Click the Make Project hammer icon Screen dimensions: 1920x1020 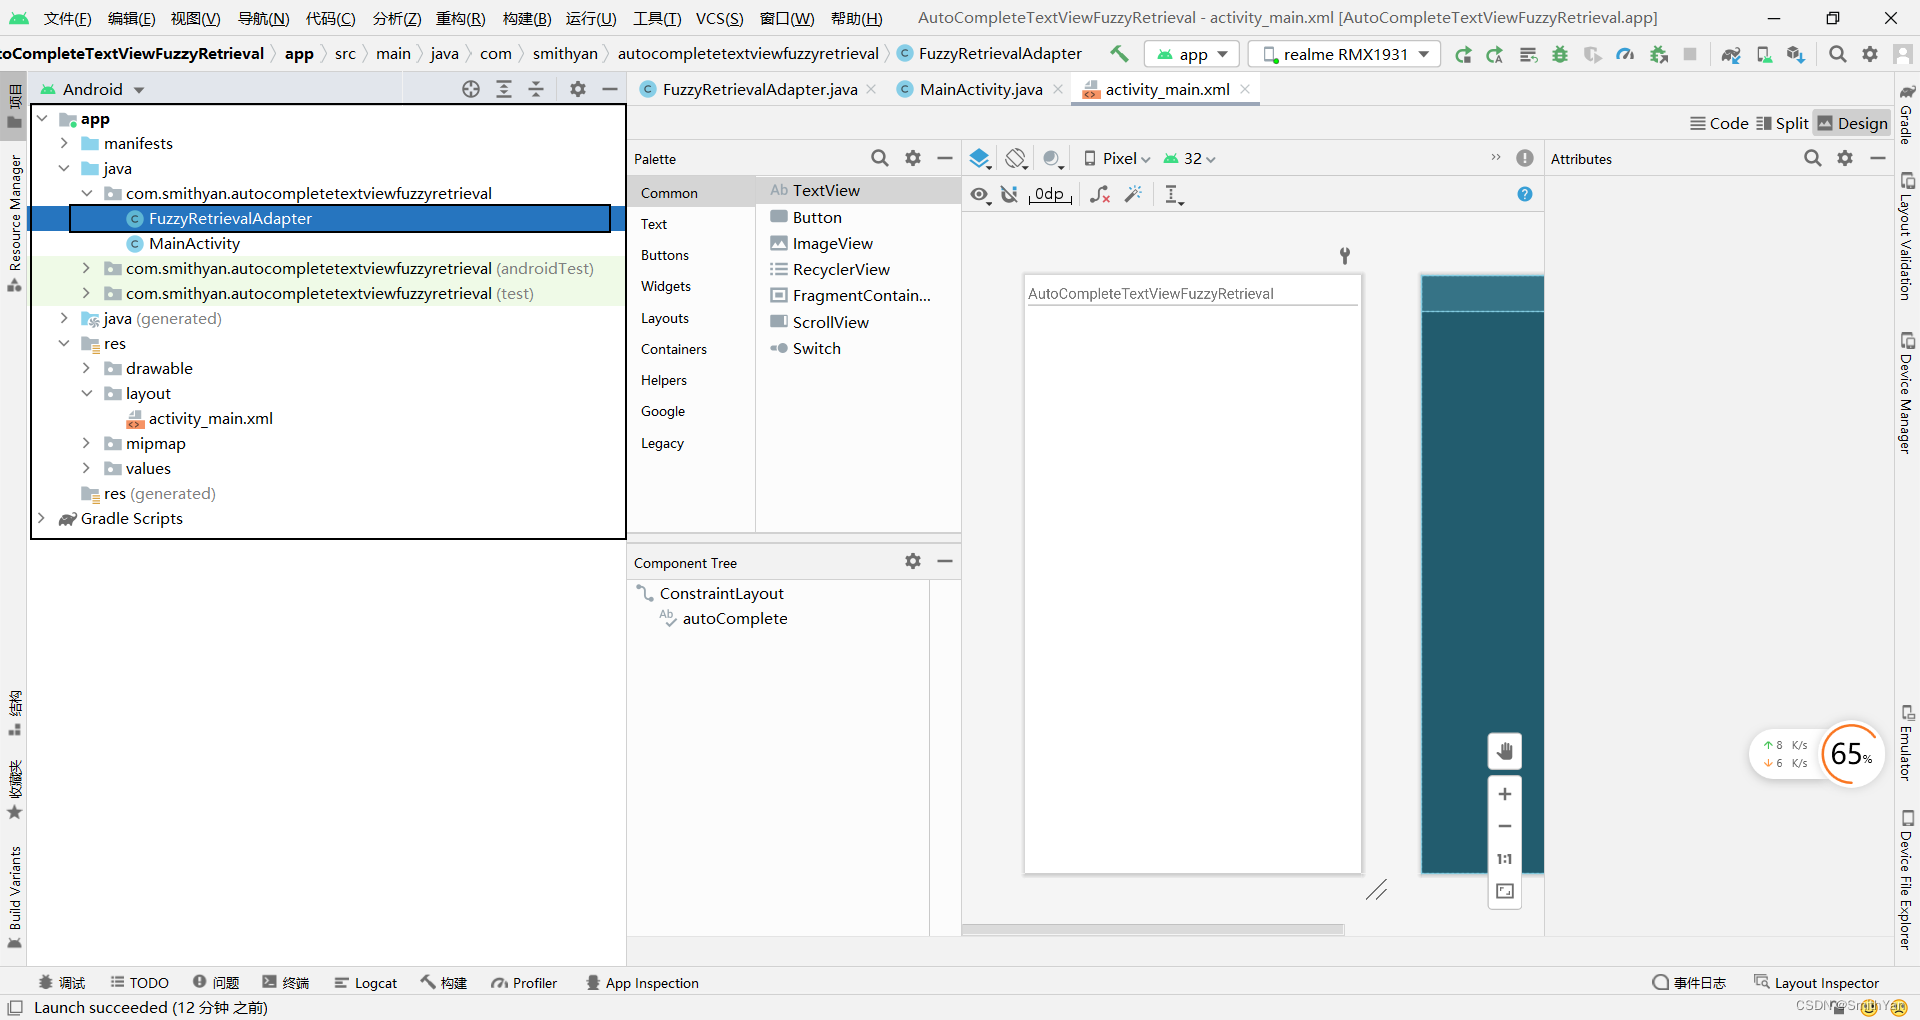click(x=1119, y=54)
